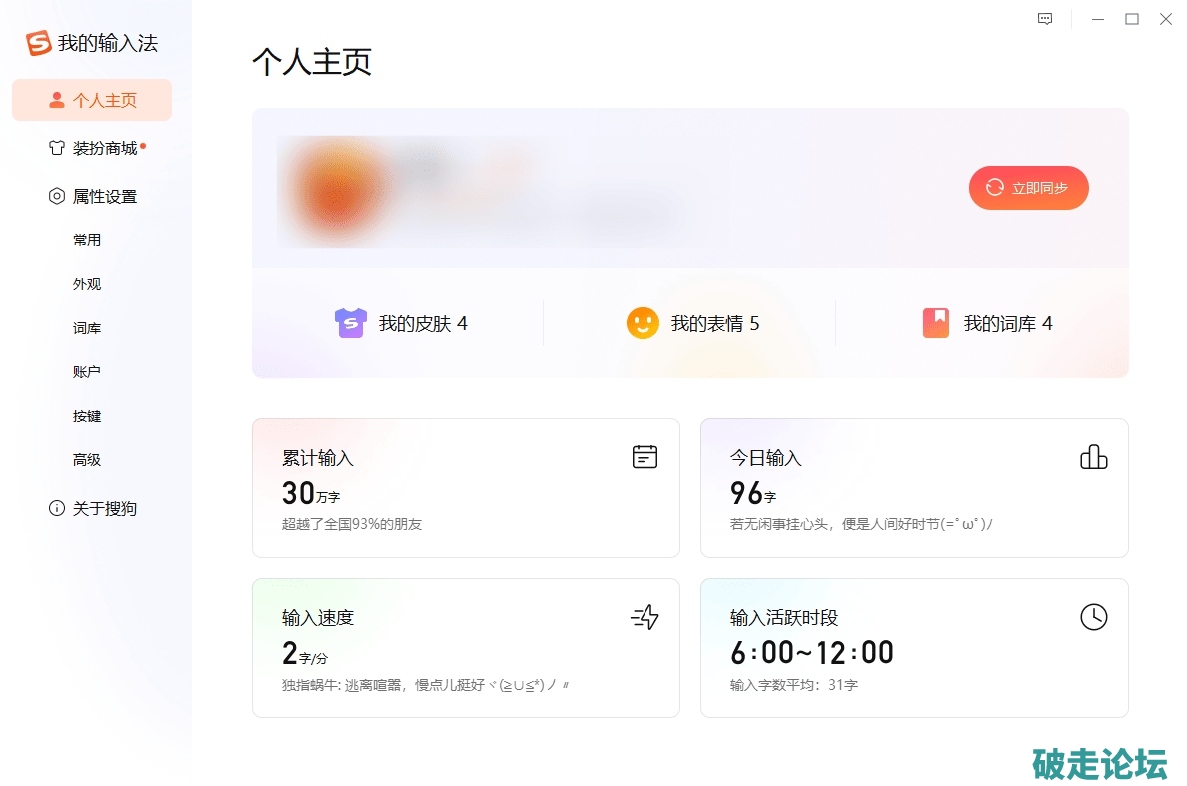Click the red bookmark 我的词库 icon
This screenshot has width=1187, height=786.
coord(935,323)
